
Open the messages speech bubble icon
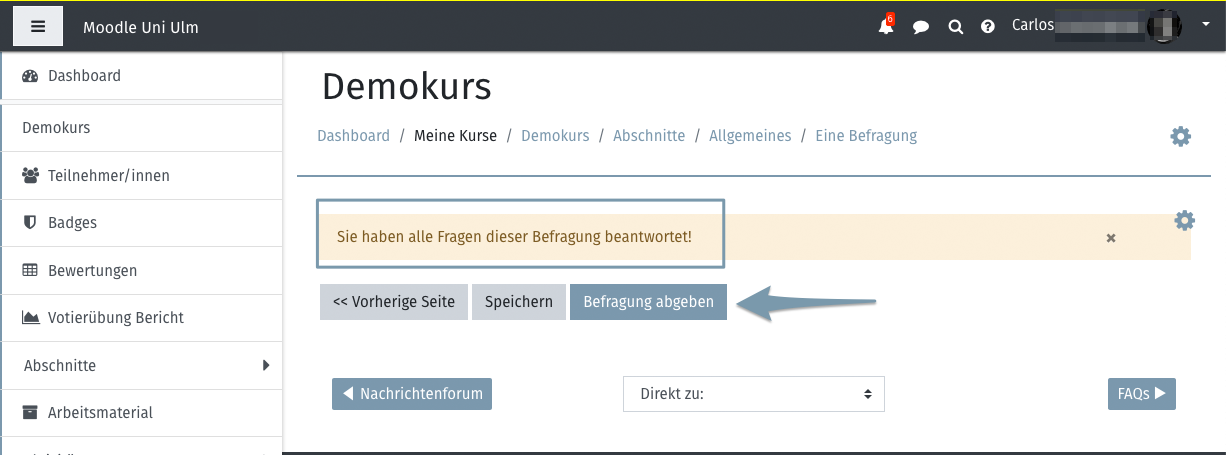(x=921, y=27)
